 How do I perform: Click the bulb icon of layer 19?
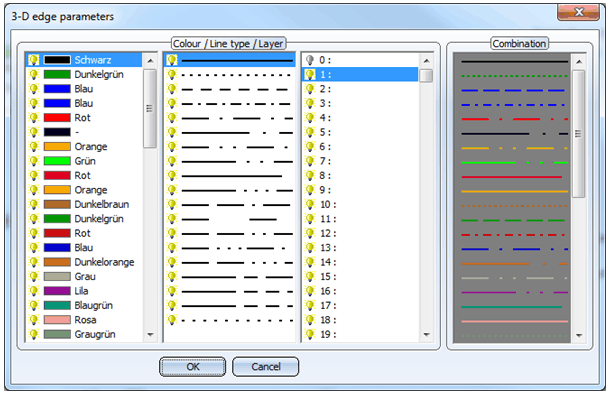click(310, 334)
